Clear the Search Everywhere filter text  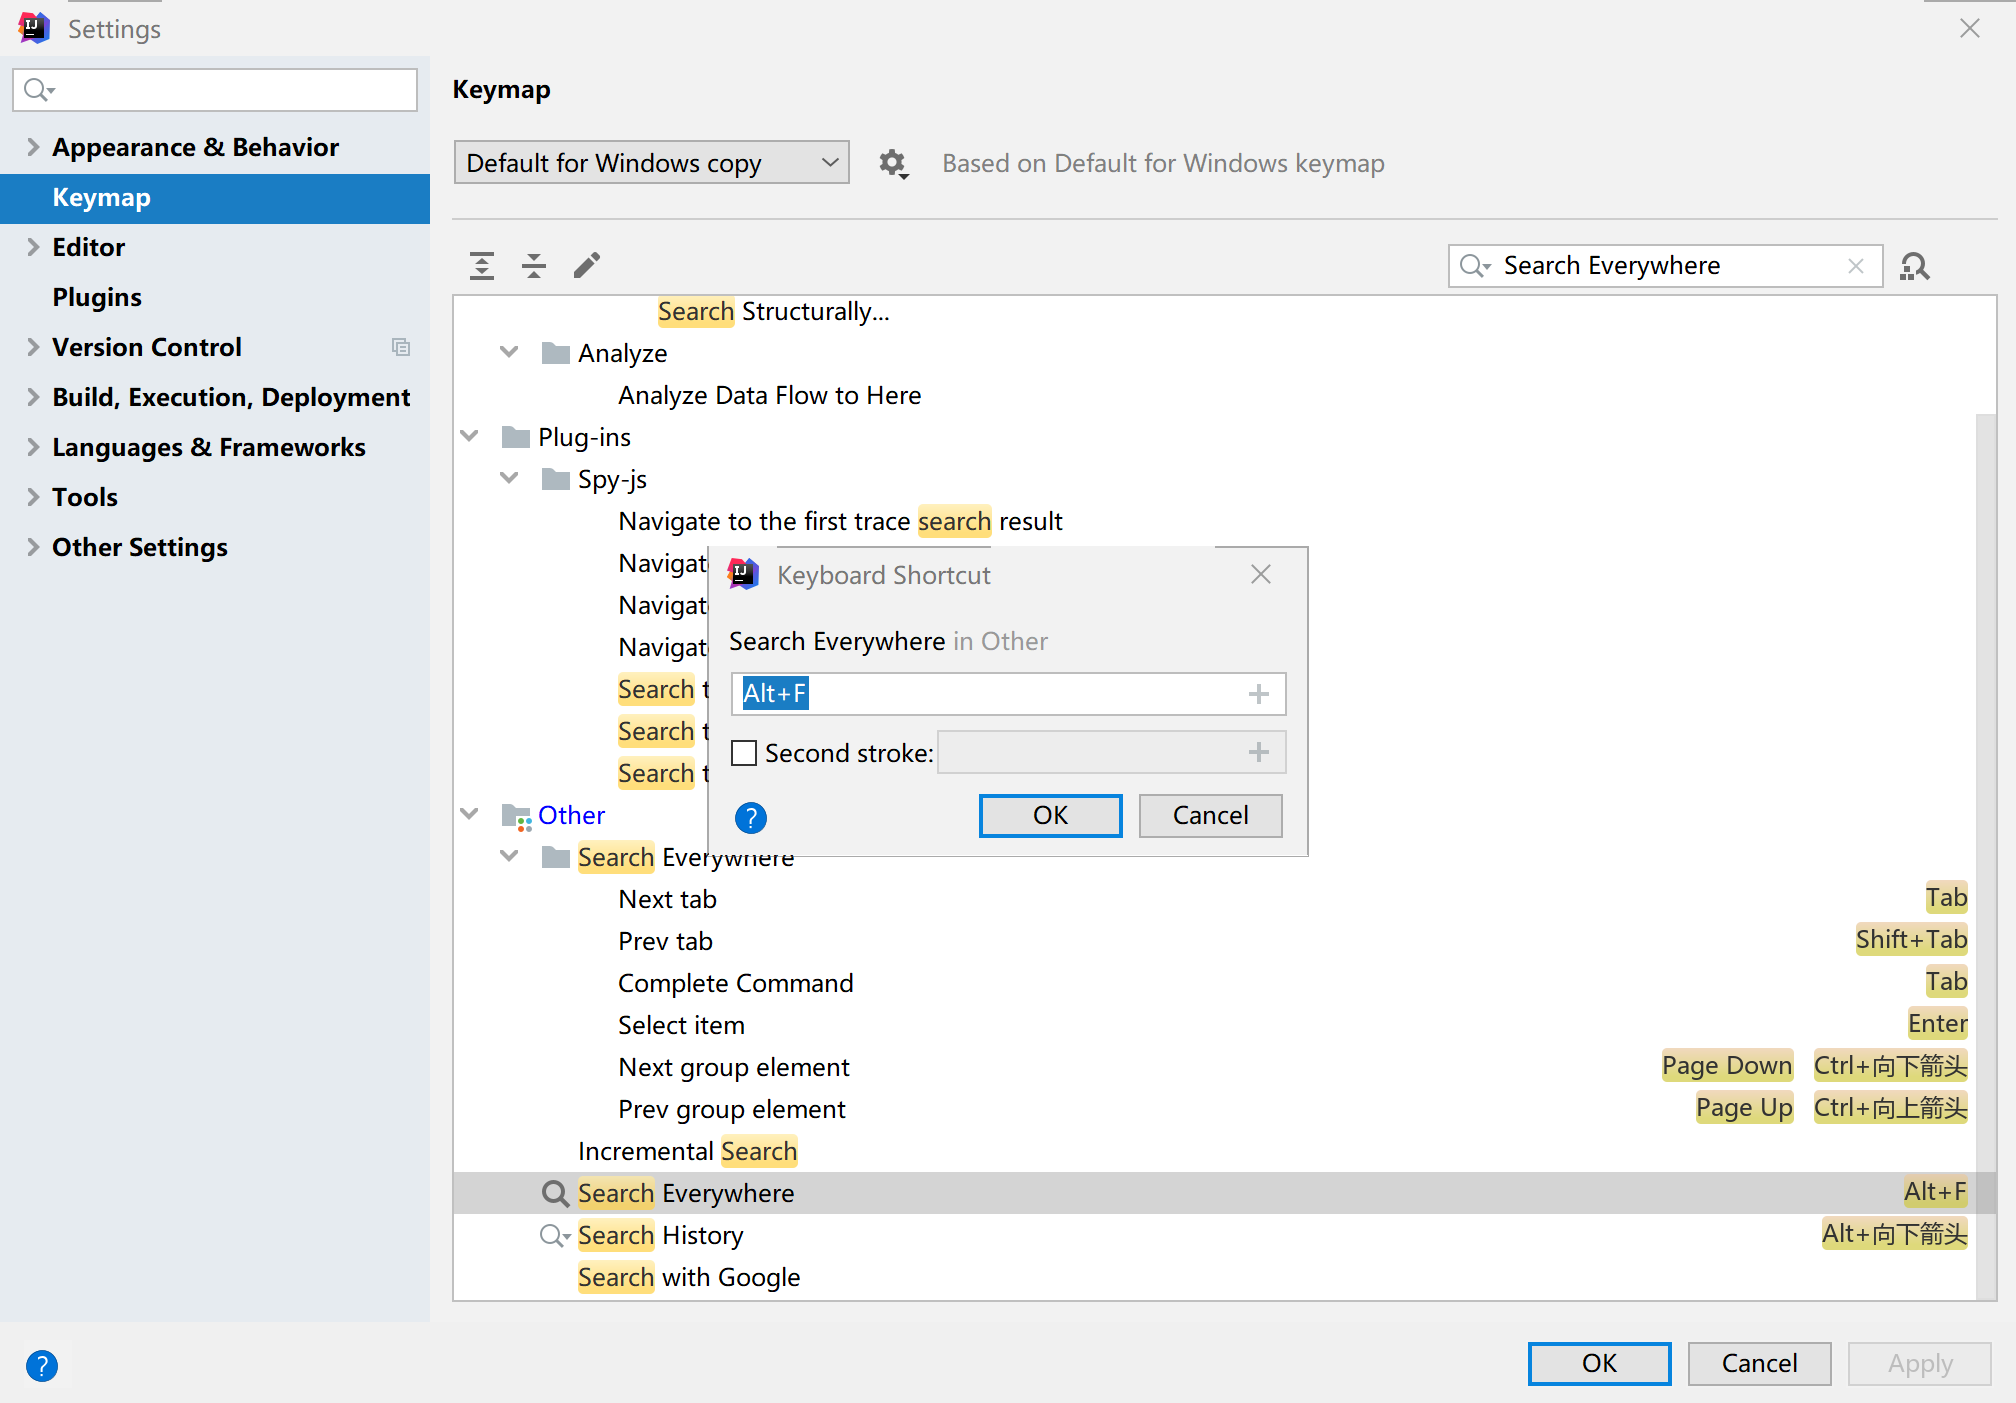tap(1856, 266)
